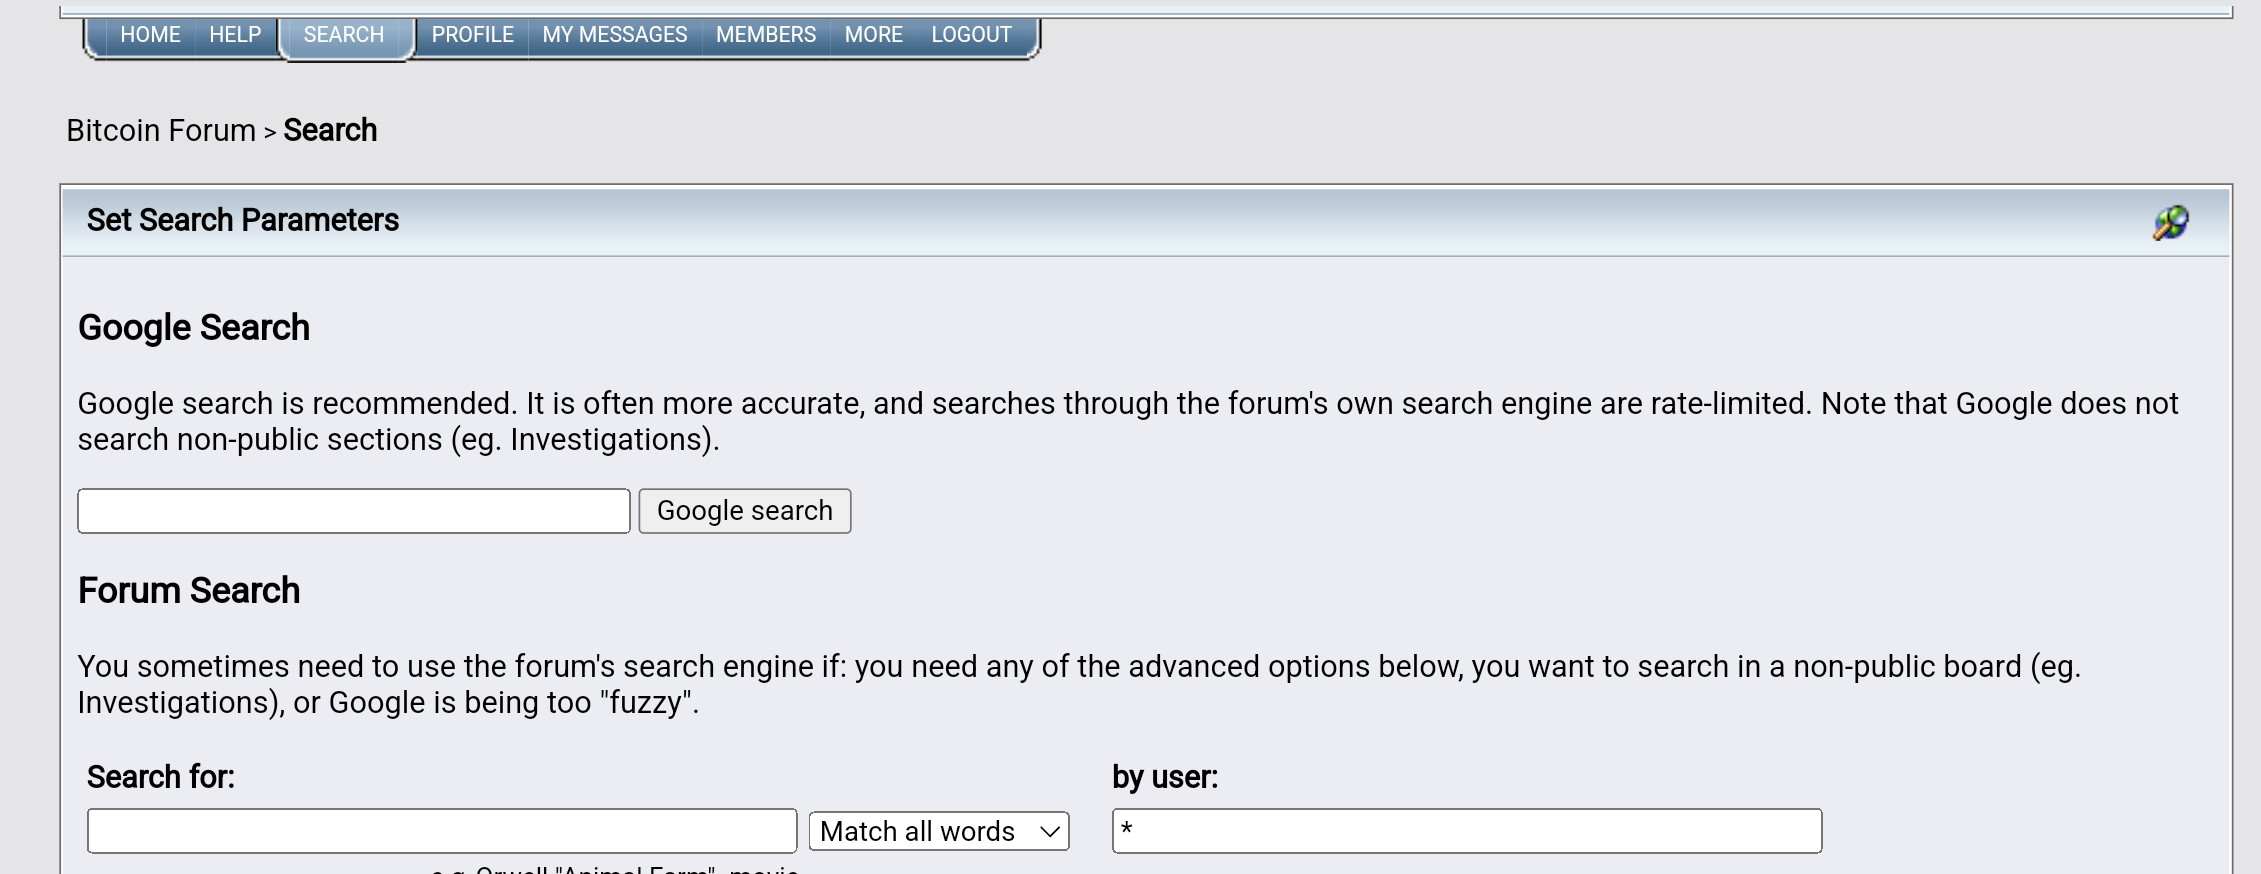Click the Search breadcrumb link
Screen dimensions: 2261x874
330,131
